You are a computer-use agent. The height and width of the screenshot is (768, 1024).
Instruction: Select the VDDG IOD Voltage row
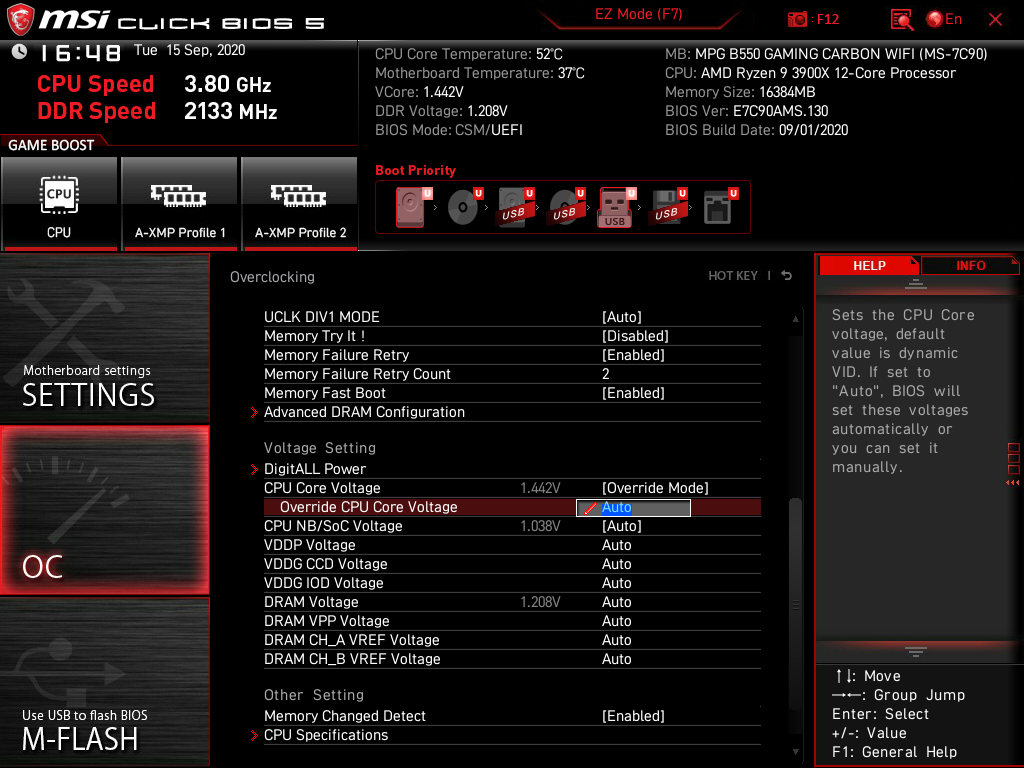[x=512, y=583]
